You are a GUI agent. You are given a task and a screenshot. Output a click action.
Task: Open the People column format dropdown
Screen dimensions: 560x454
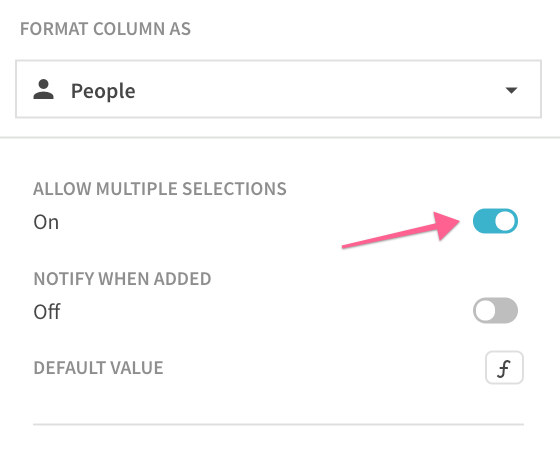(x=278, y=89)
